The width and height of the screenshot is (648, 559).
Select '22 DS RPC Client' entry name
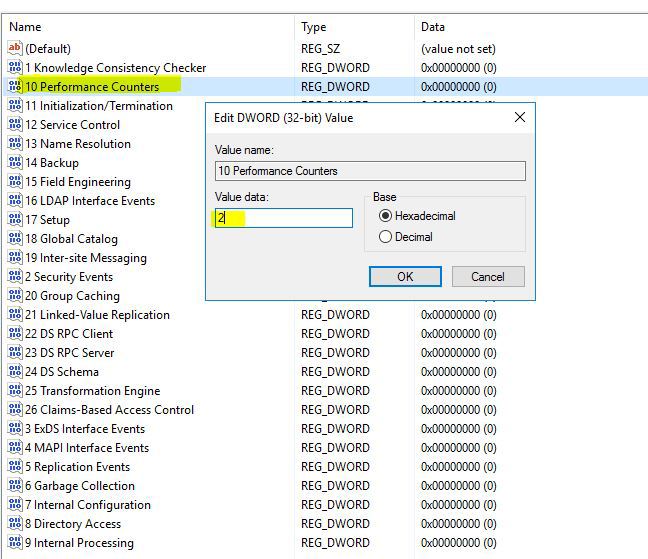(69, 334)
